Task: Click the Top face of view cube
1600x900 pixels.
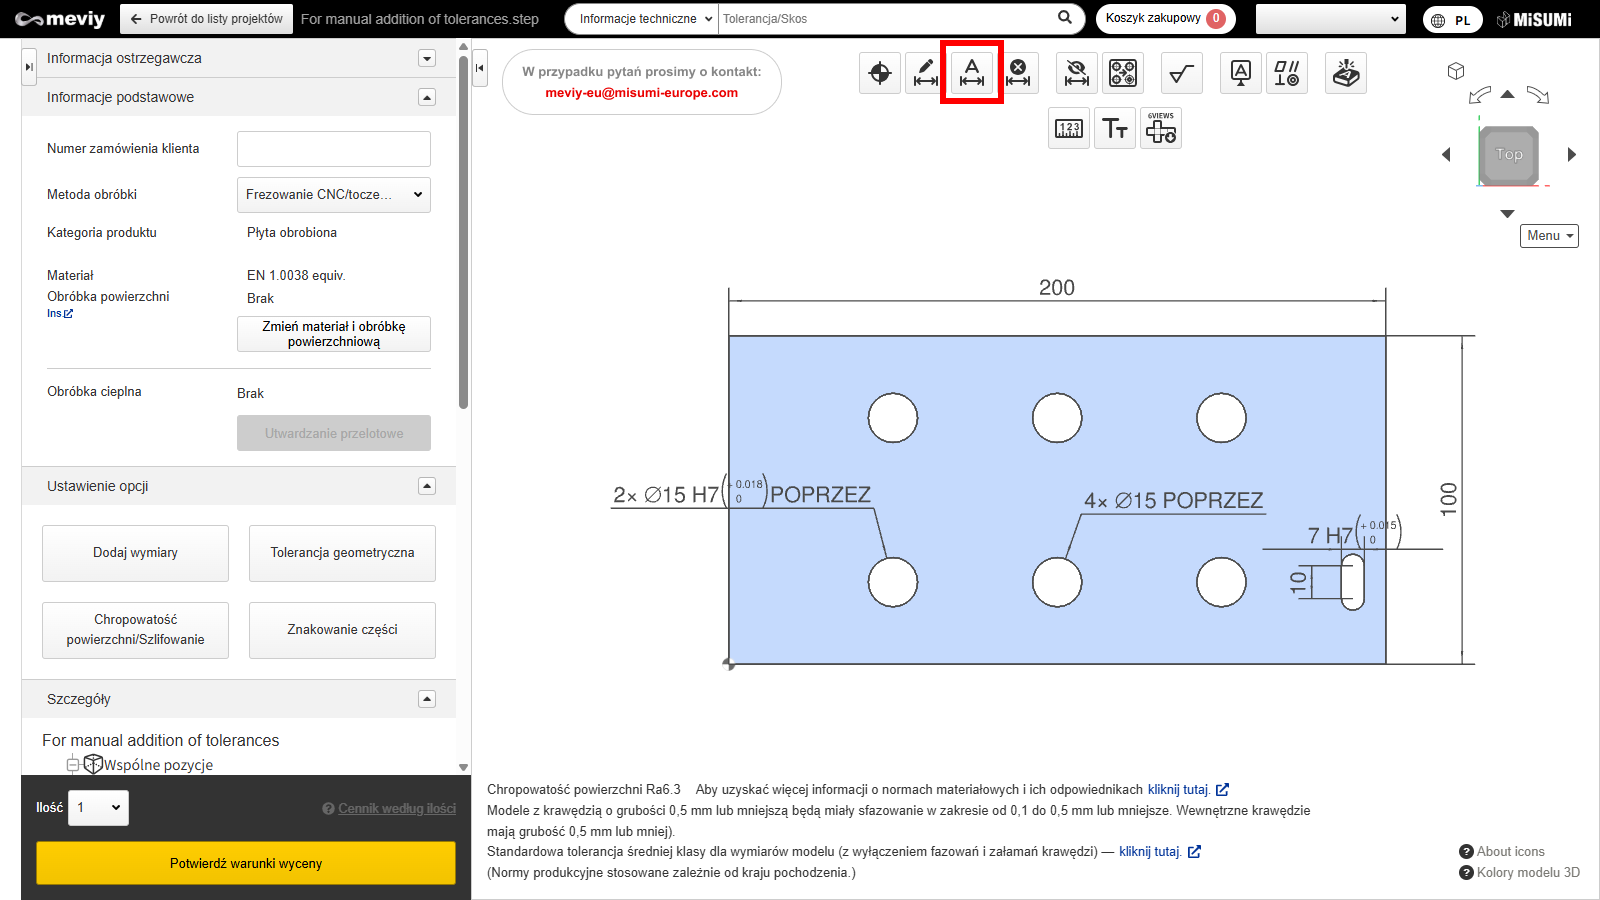Action: (x=1509, y=154)
